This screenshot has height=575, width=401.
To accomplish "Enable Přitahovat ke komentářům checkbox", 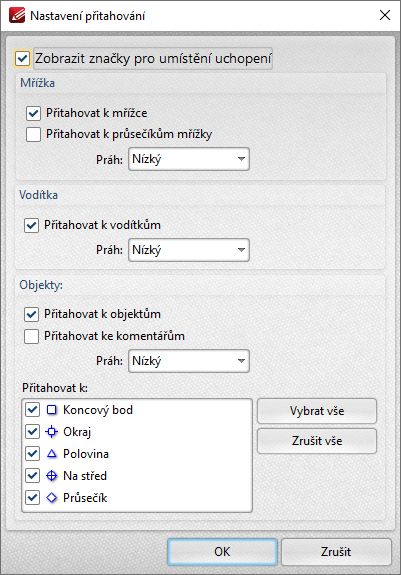I will pos(32,336).
